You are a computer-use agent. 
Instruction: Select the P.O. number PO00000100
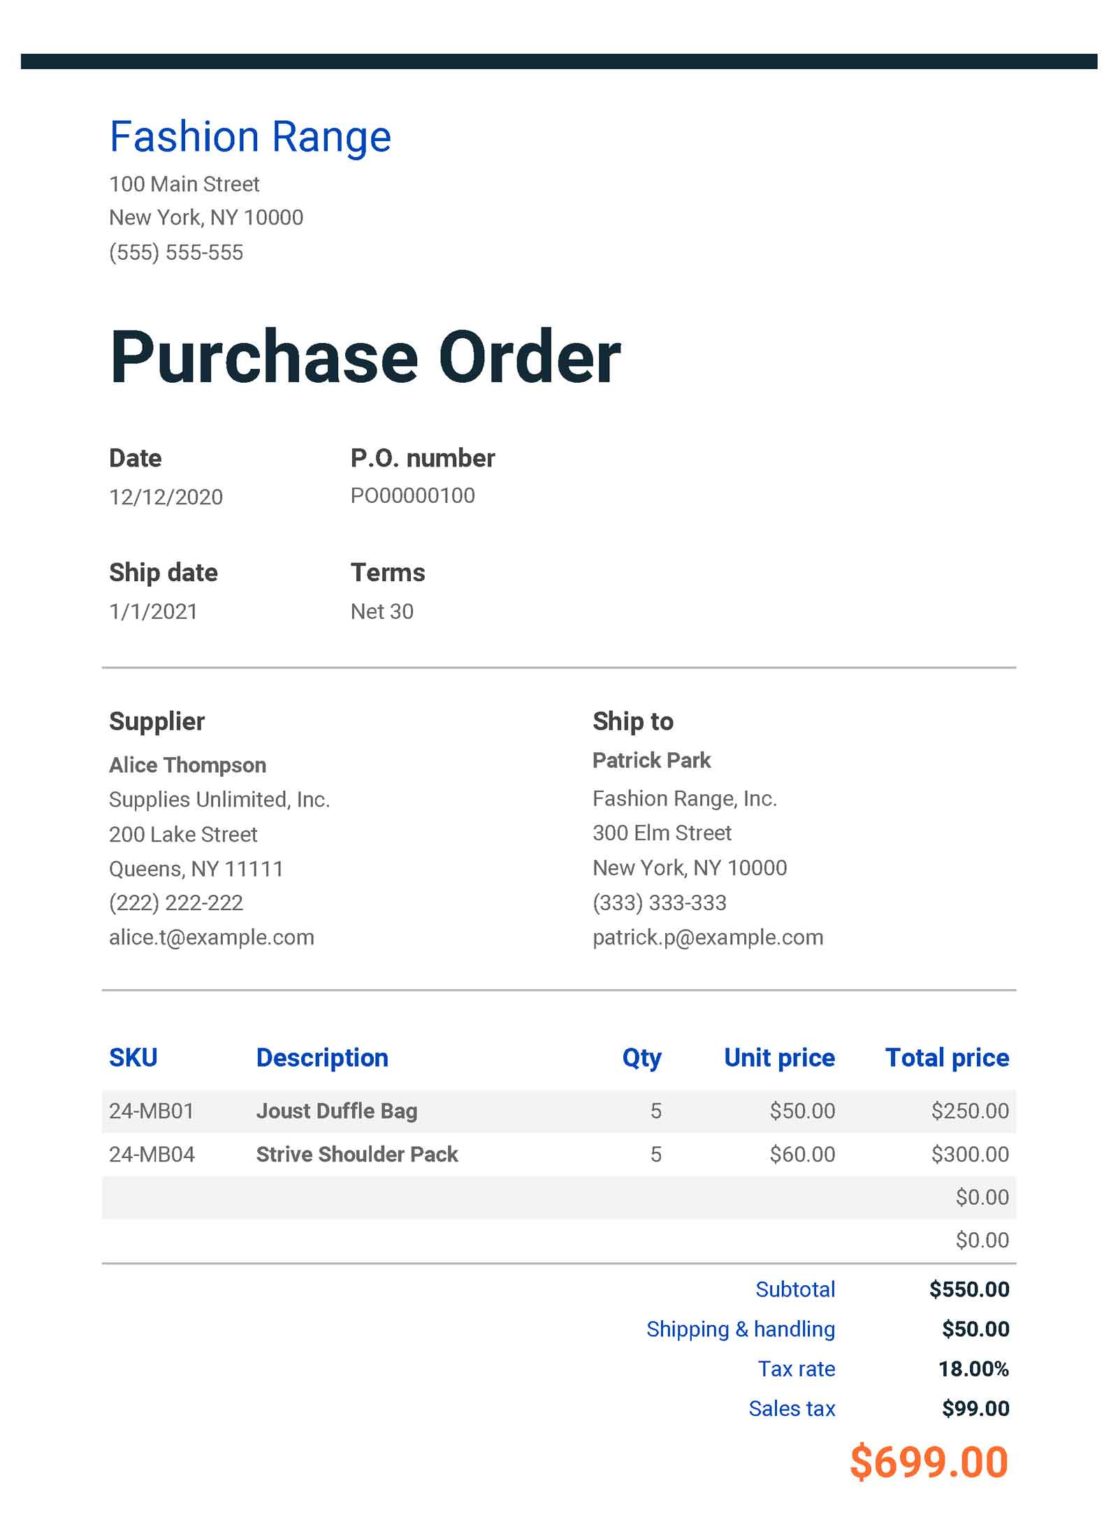click(x=412, y=496)
